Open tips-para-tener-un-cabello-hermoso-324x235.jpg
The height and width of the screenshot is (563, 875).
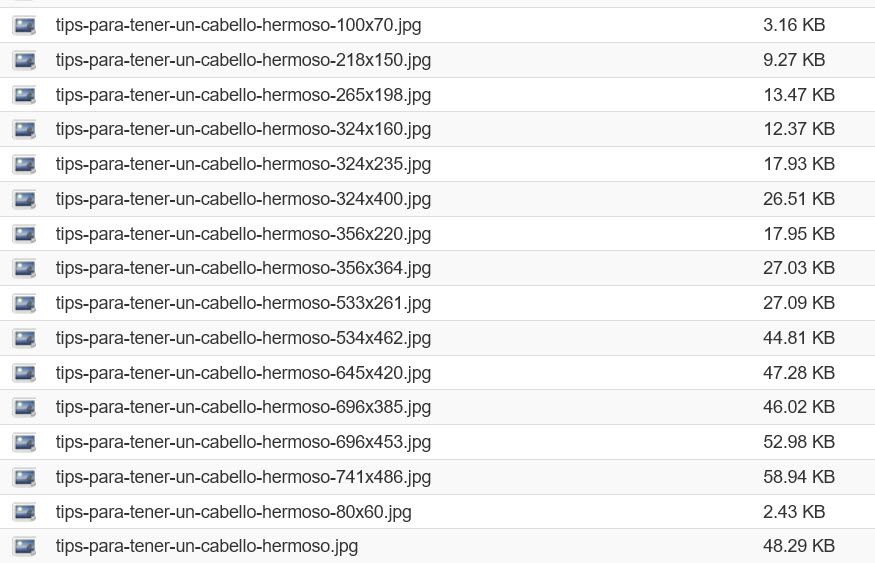click(243, 164)
